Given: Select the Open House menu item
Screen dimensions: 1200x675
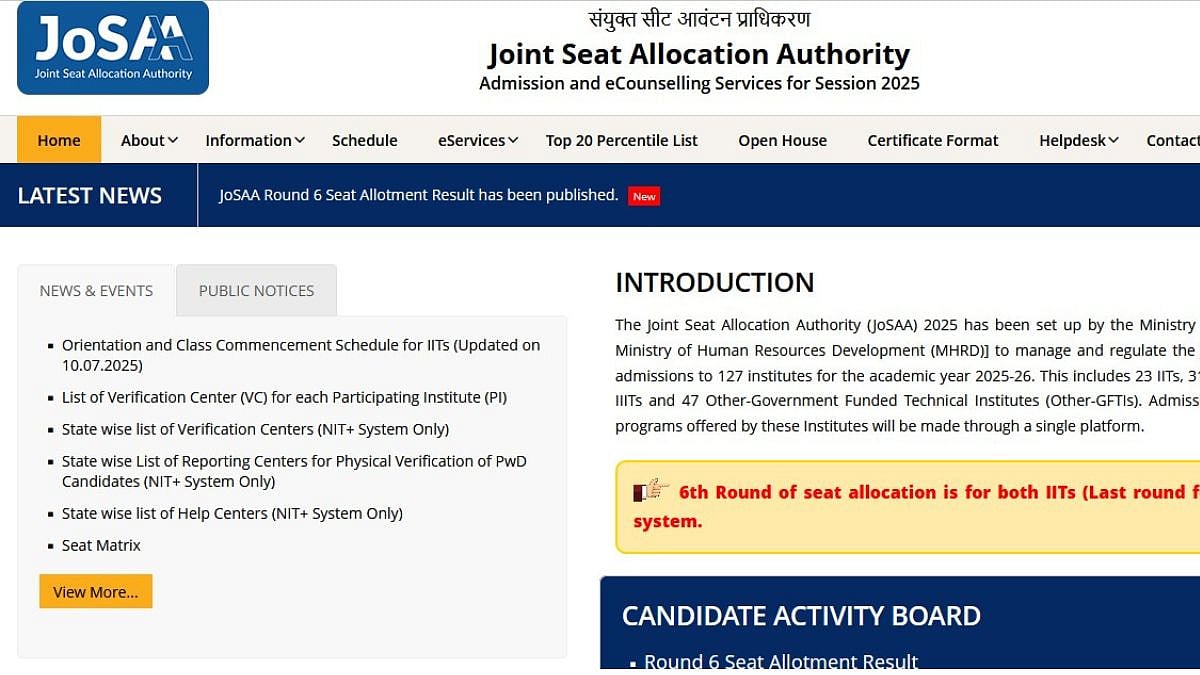Looking at the screenshot, I should (783, 140).
